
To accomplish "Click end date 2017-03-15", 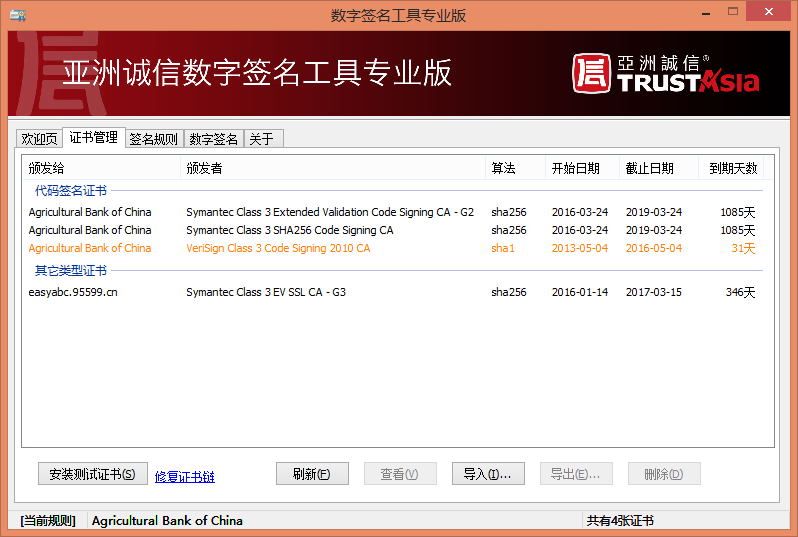I will tap(653, 292).
